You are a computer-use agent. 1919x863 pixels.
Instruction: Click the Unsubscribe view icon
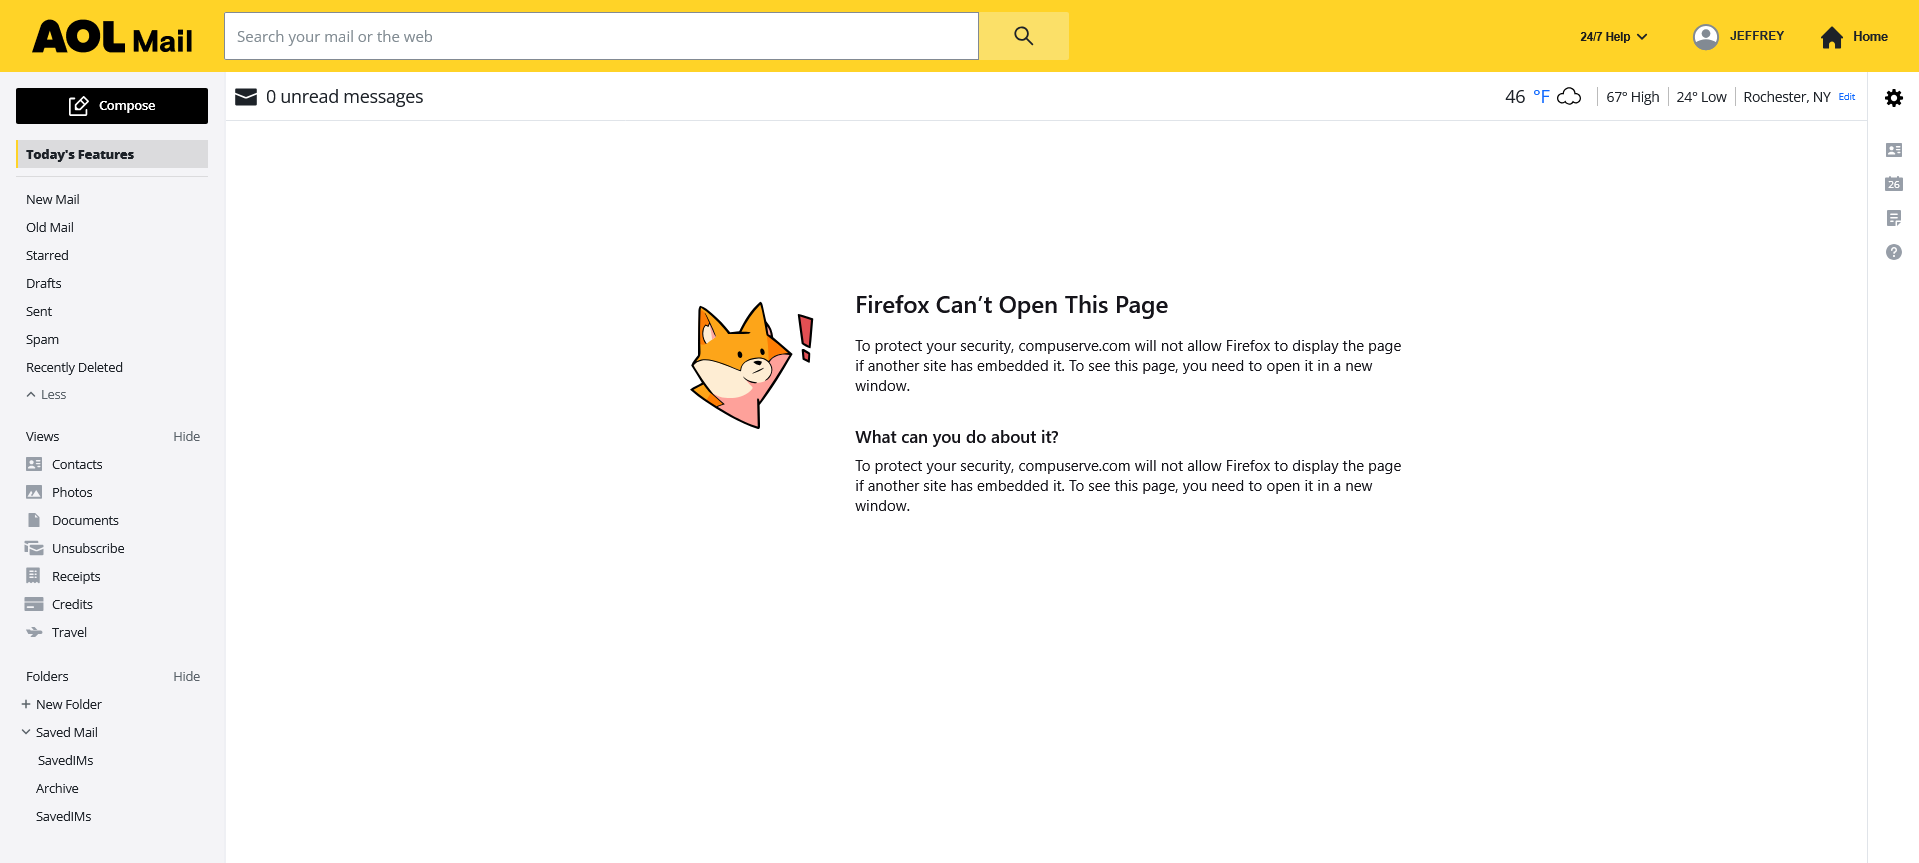(34, 548)
